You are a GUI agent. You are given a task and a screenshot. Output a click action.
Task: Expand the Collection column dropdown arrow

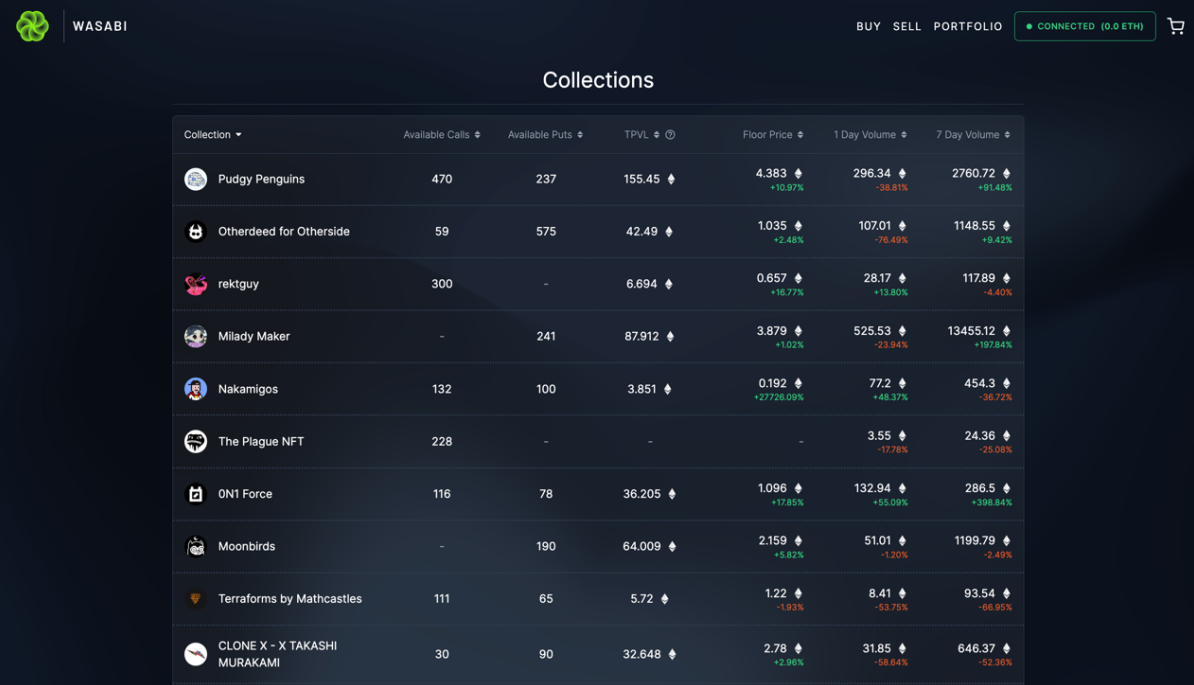tap(239, 135)
